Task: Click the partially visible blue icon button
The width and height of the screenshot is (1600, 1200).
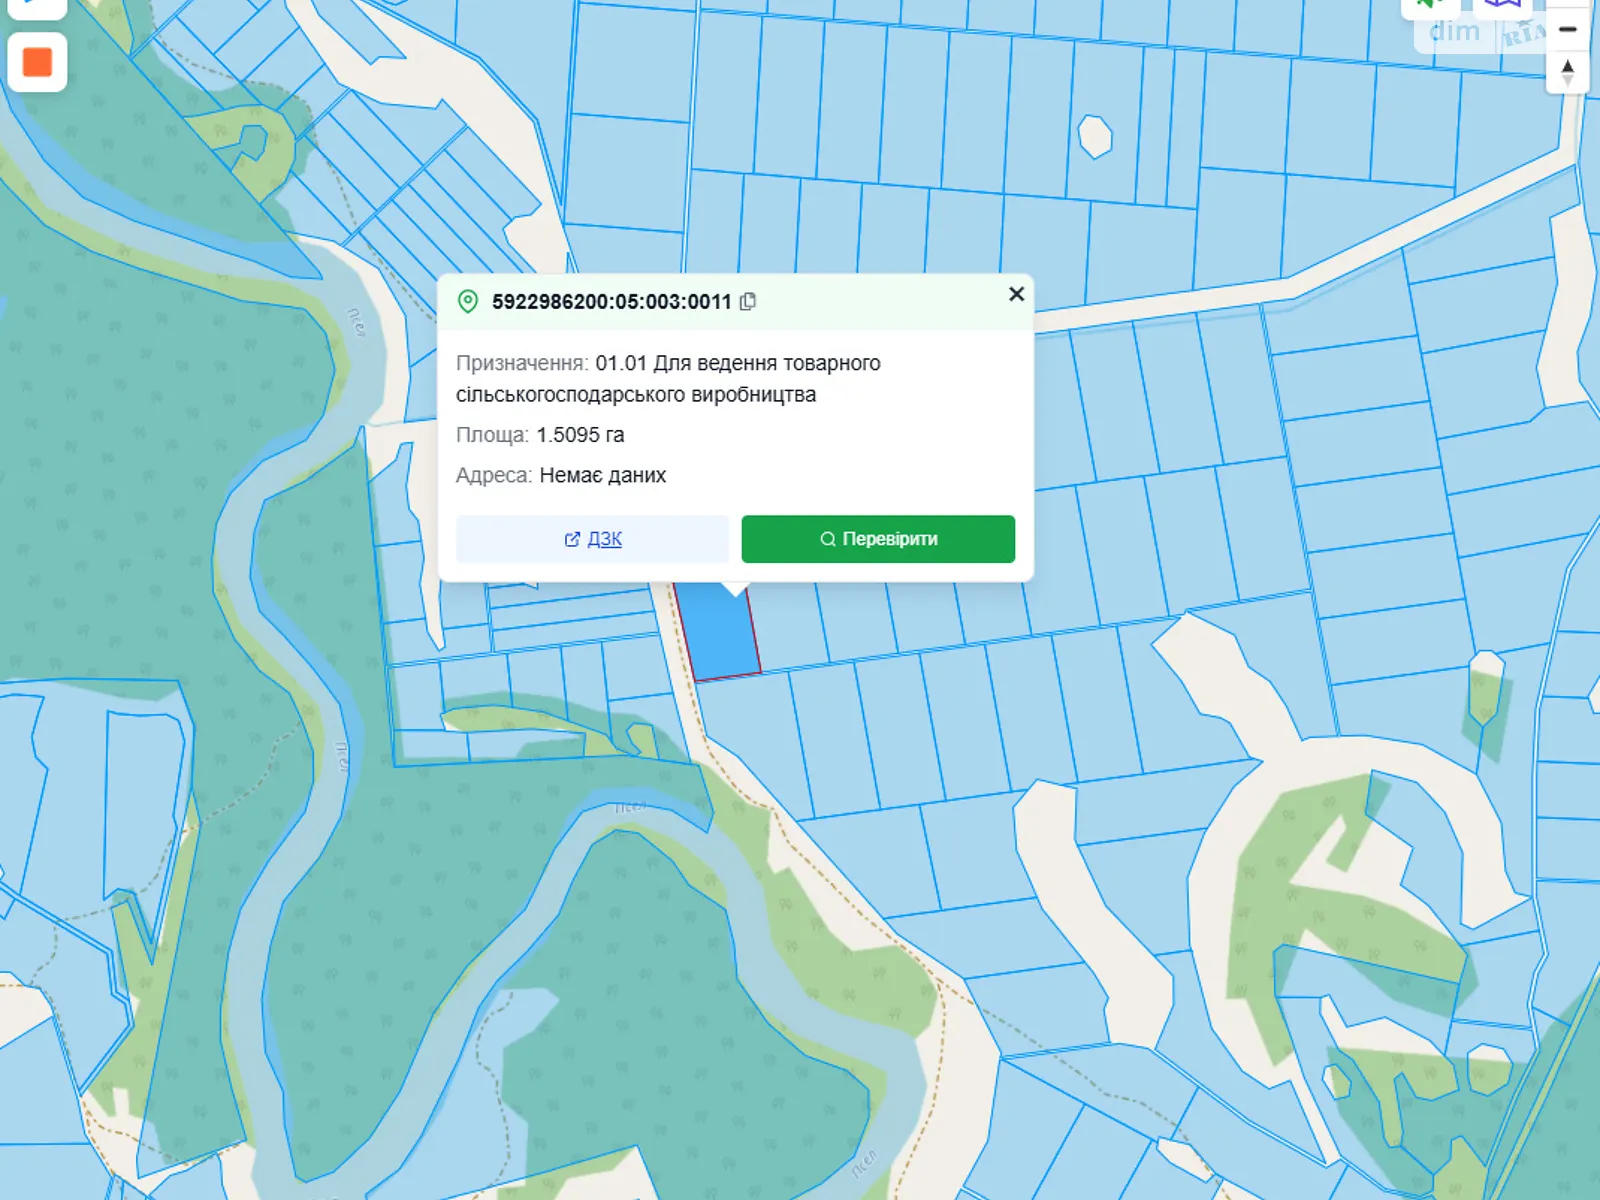Action: 37,6
